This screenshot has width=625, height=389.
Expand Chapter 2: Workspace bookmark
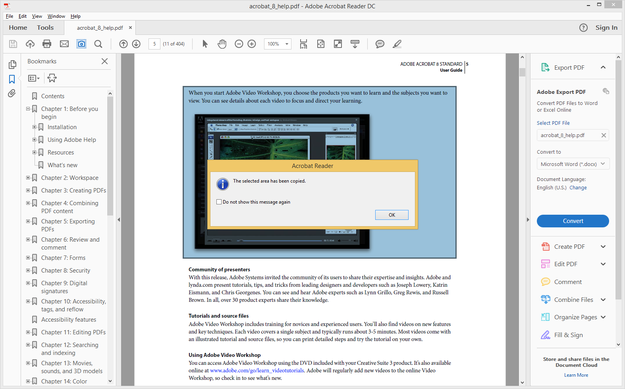[x=28, y=178]
